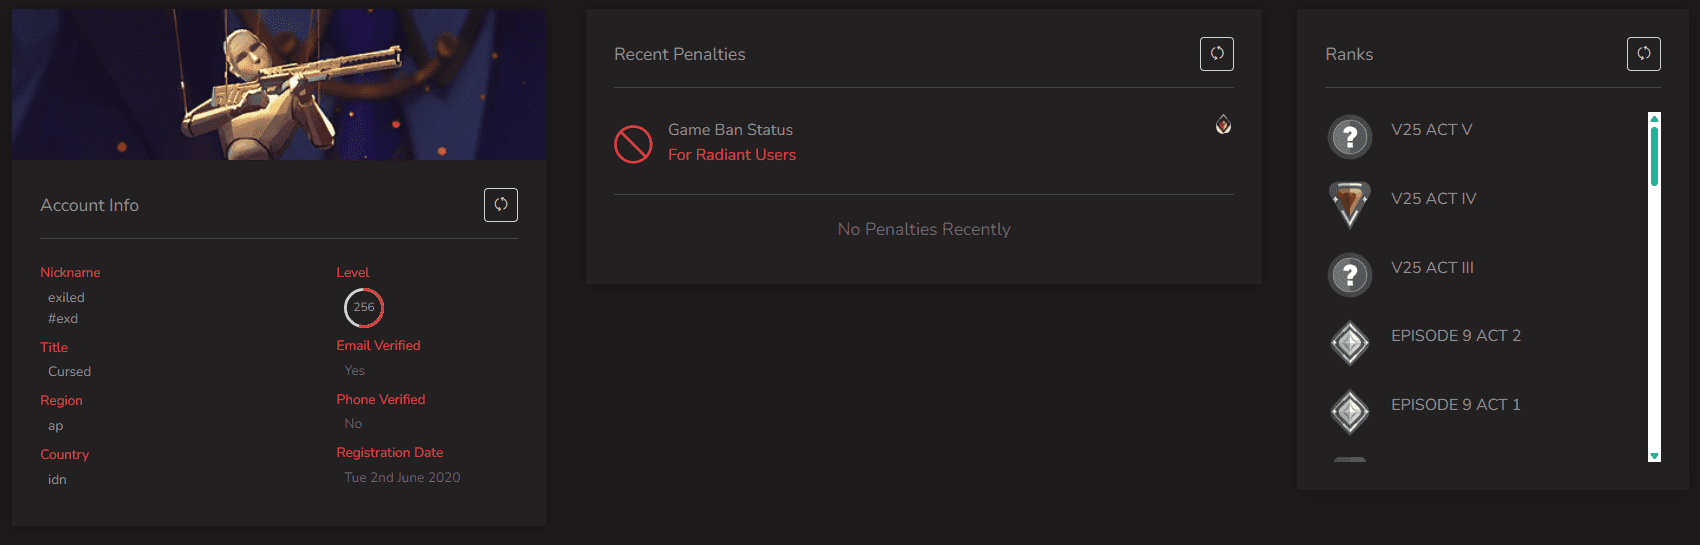This screenshot has height=545, width=1700.
Task: Select the V25 ACT IV label
Action: pos(1433,199)
